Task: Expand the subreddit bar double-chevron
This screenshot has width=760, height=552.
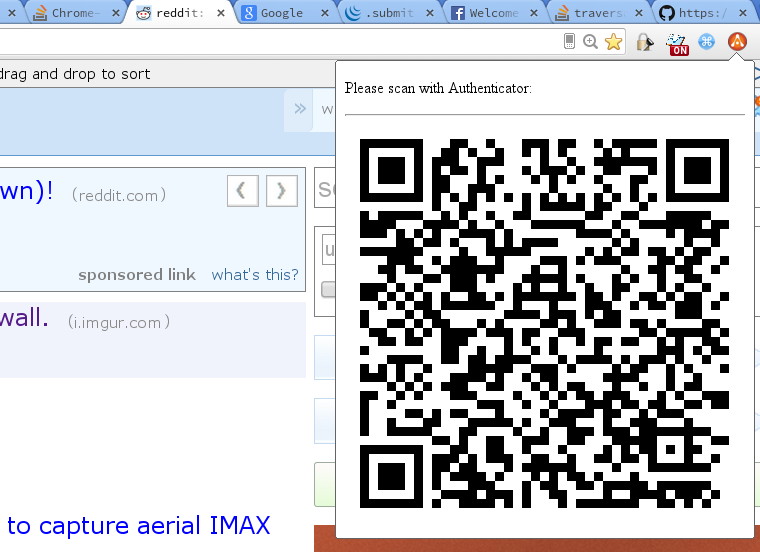Action: coord(300,109)
